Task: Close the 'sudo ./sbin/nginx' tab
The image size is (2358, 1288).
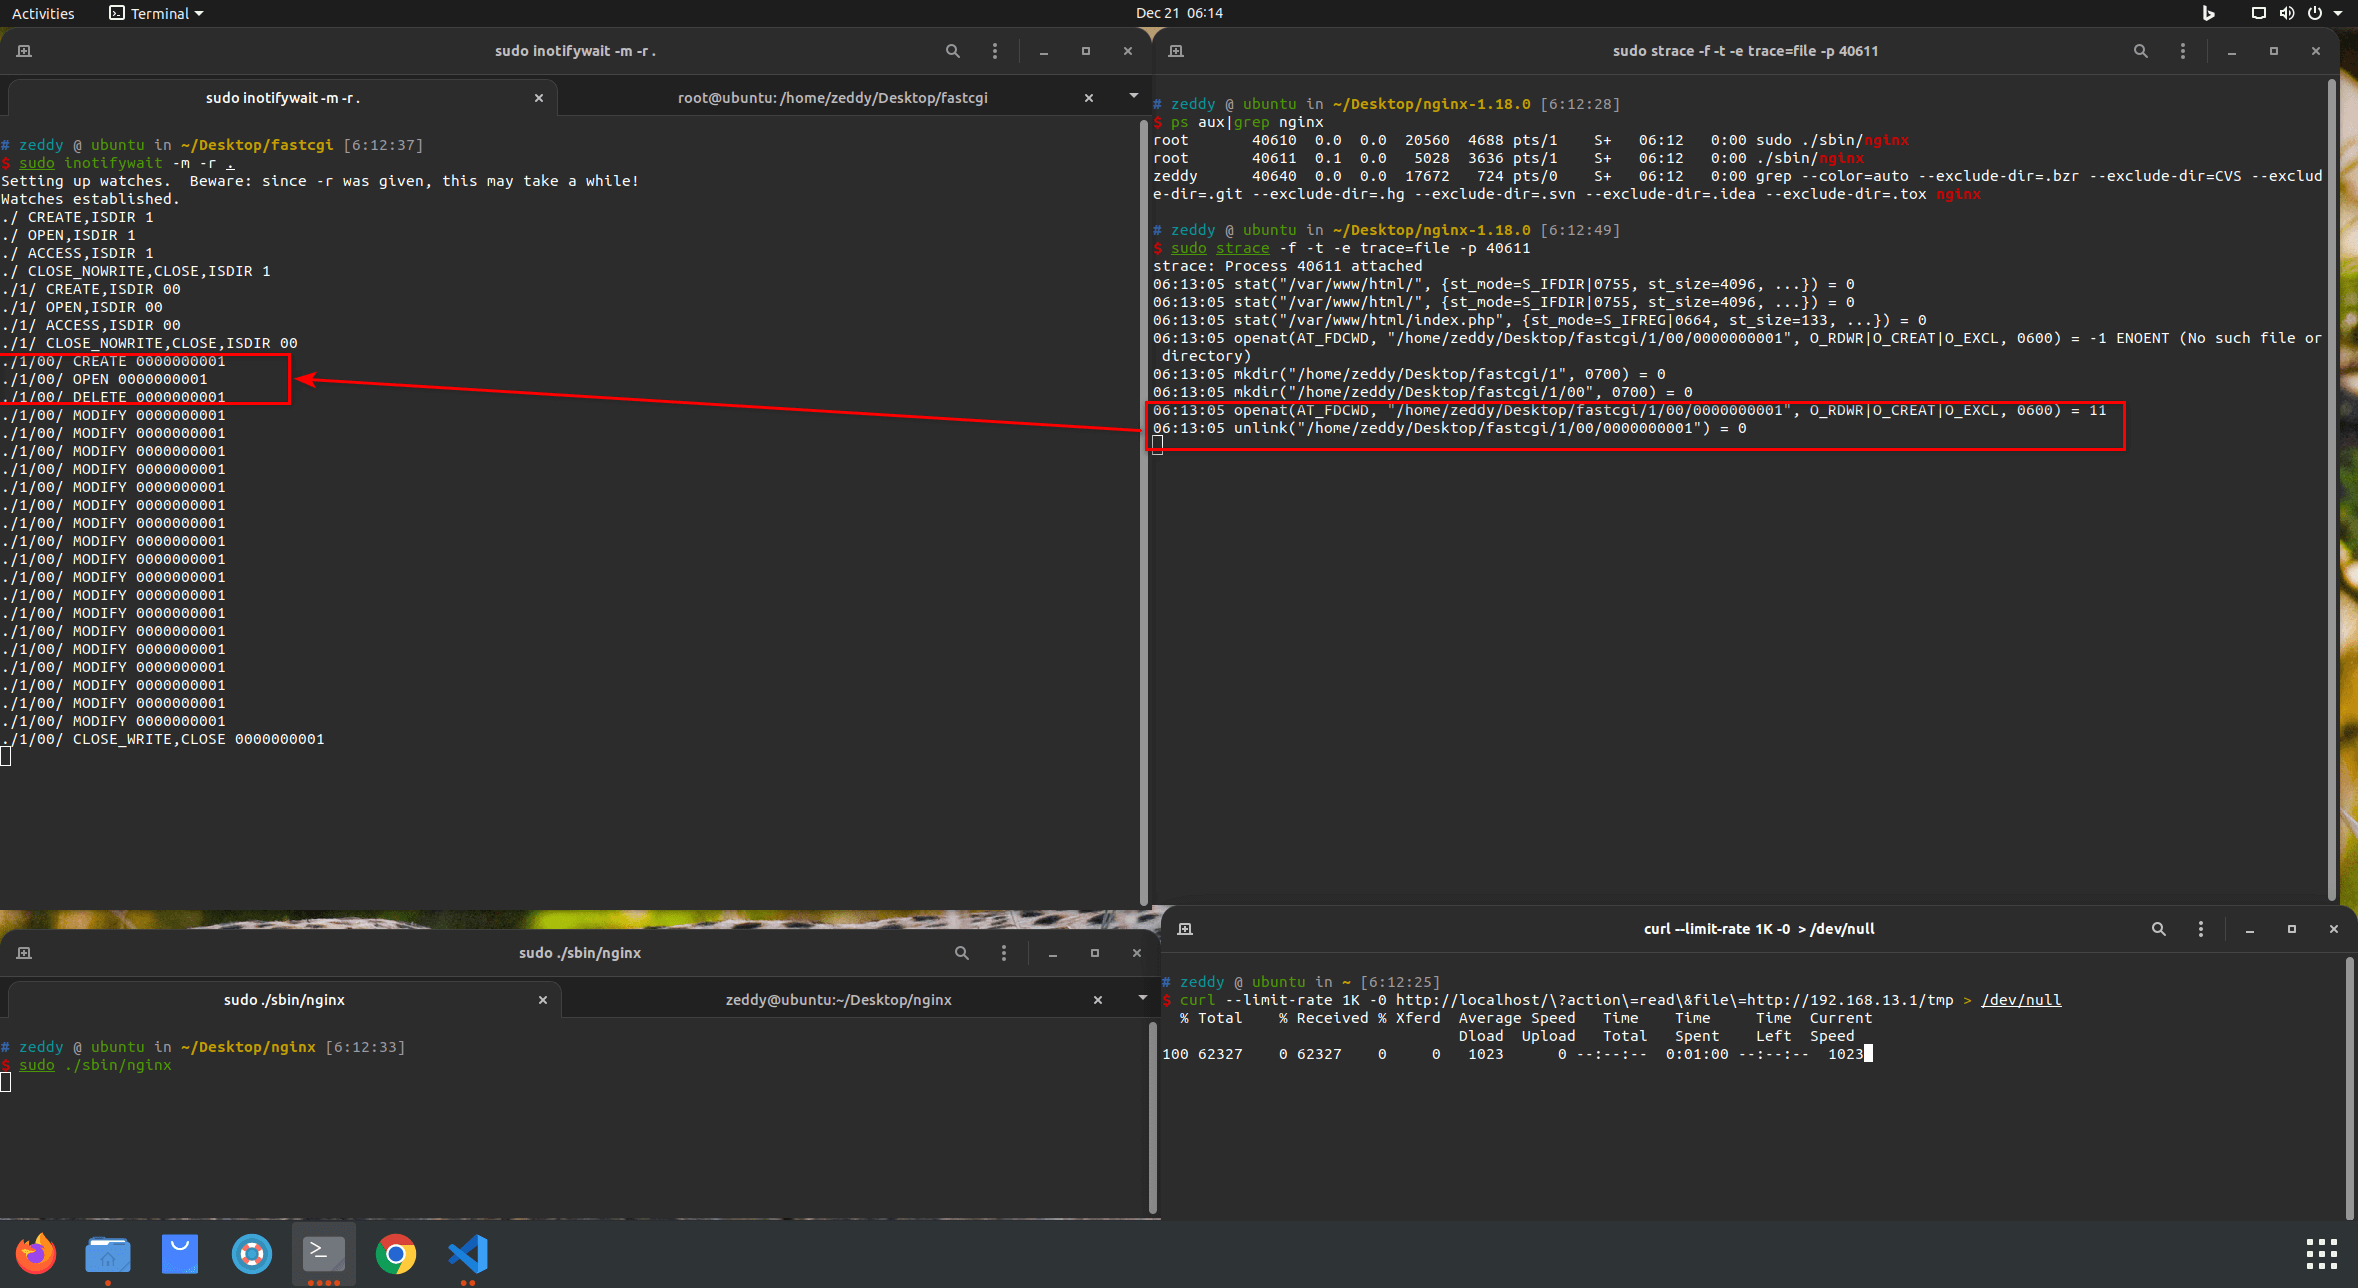Action: (543, 1000)
